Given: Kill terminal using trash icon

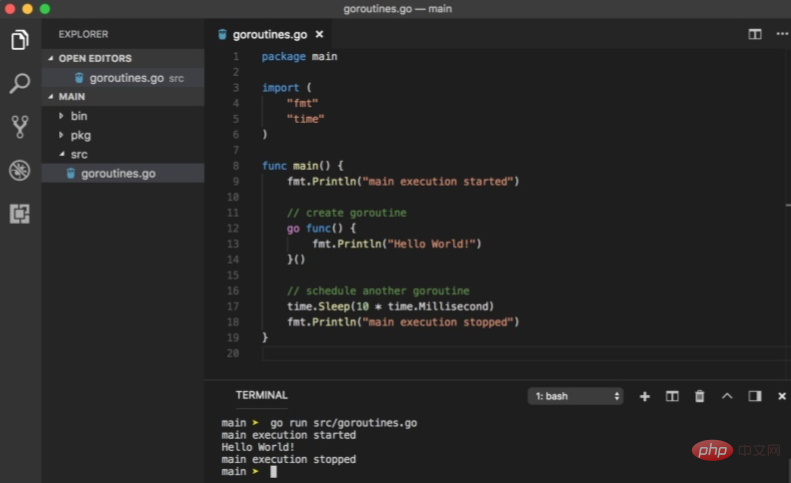Looking at the screenshot, I should [x=700, y=396].
